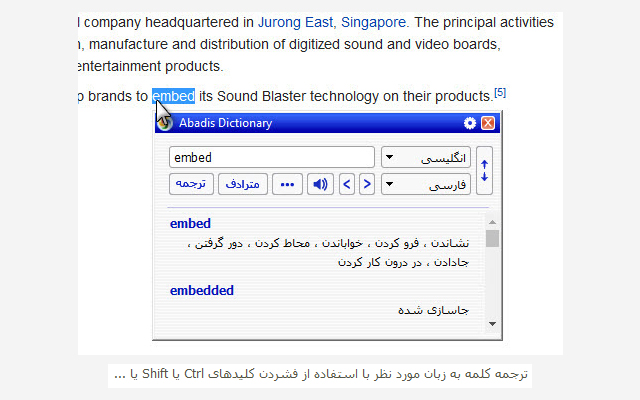Click the Persian caption below the screenshot

click(320, 374)
